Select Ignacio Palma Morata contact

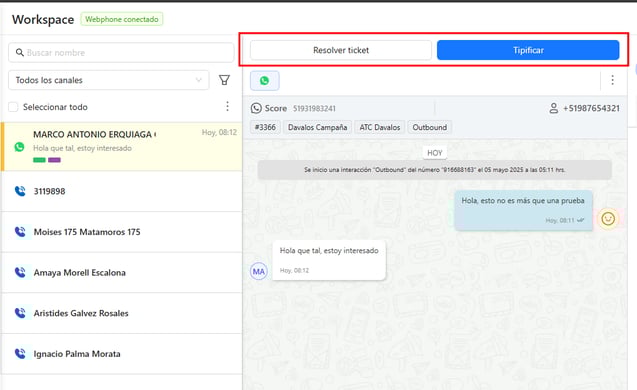tap(121, 353)
